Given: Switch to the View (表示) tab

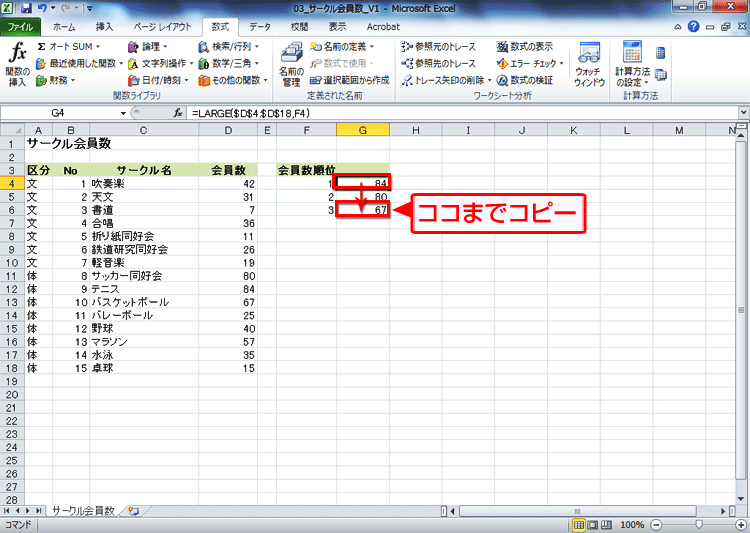Looking at the screenshot, I should [x=337, y=27].
